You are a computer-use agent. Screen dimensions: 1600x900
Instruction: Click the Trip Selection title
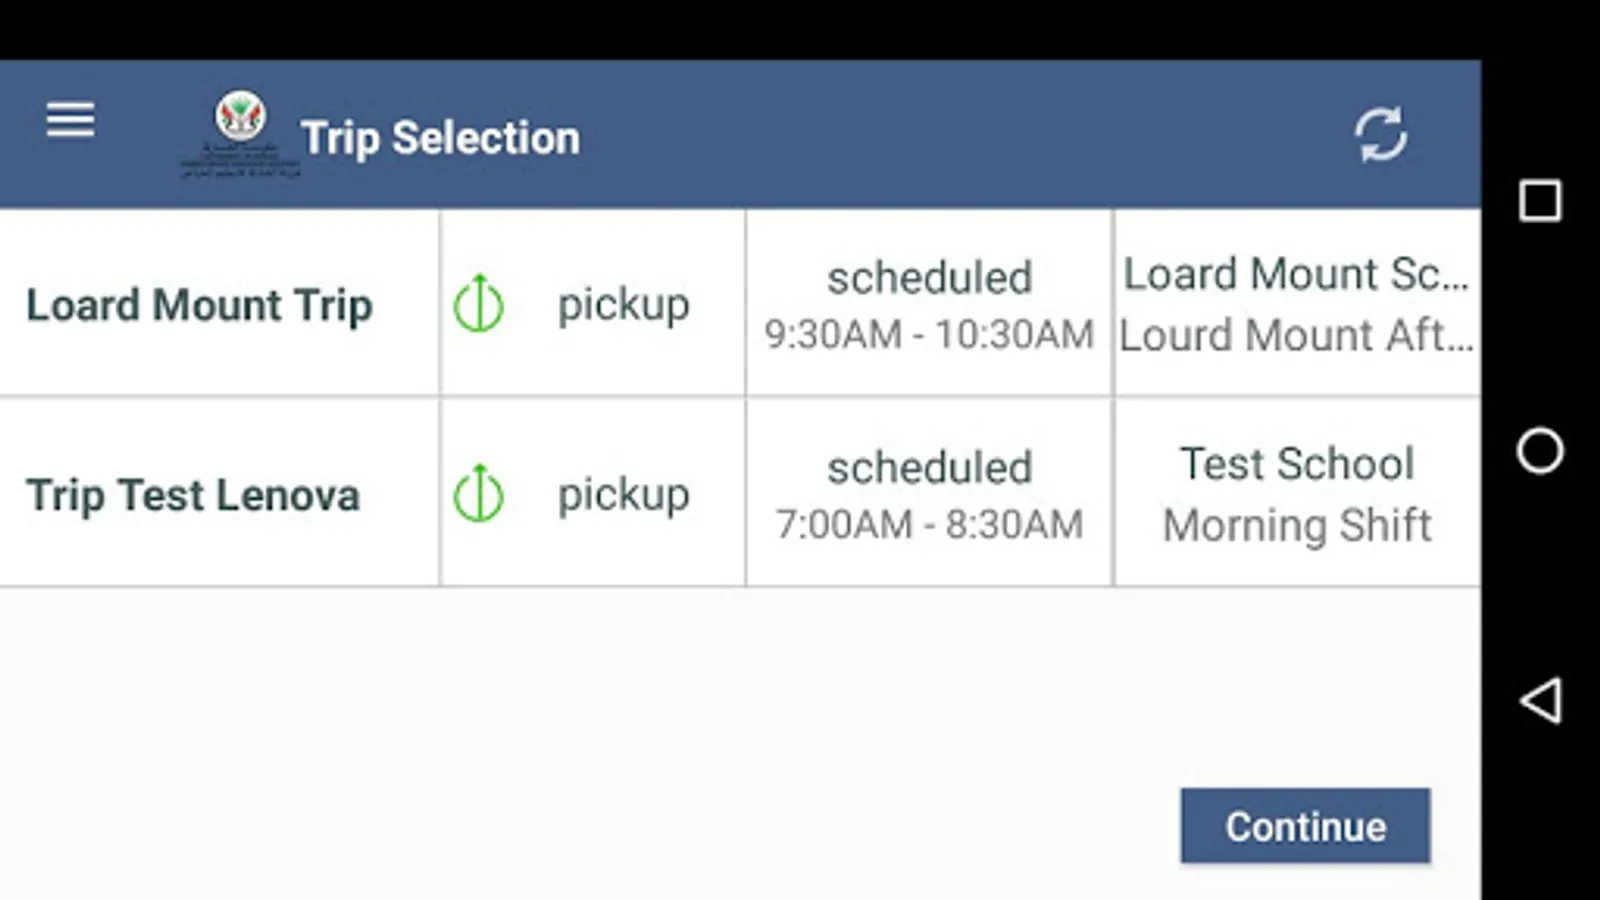[x=440, y=138]
